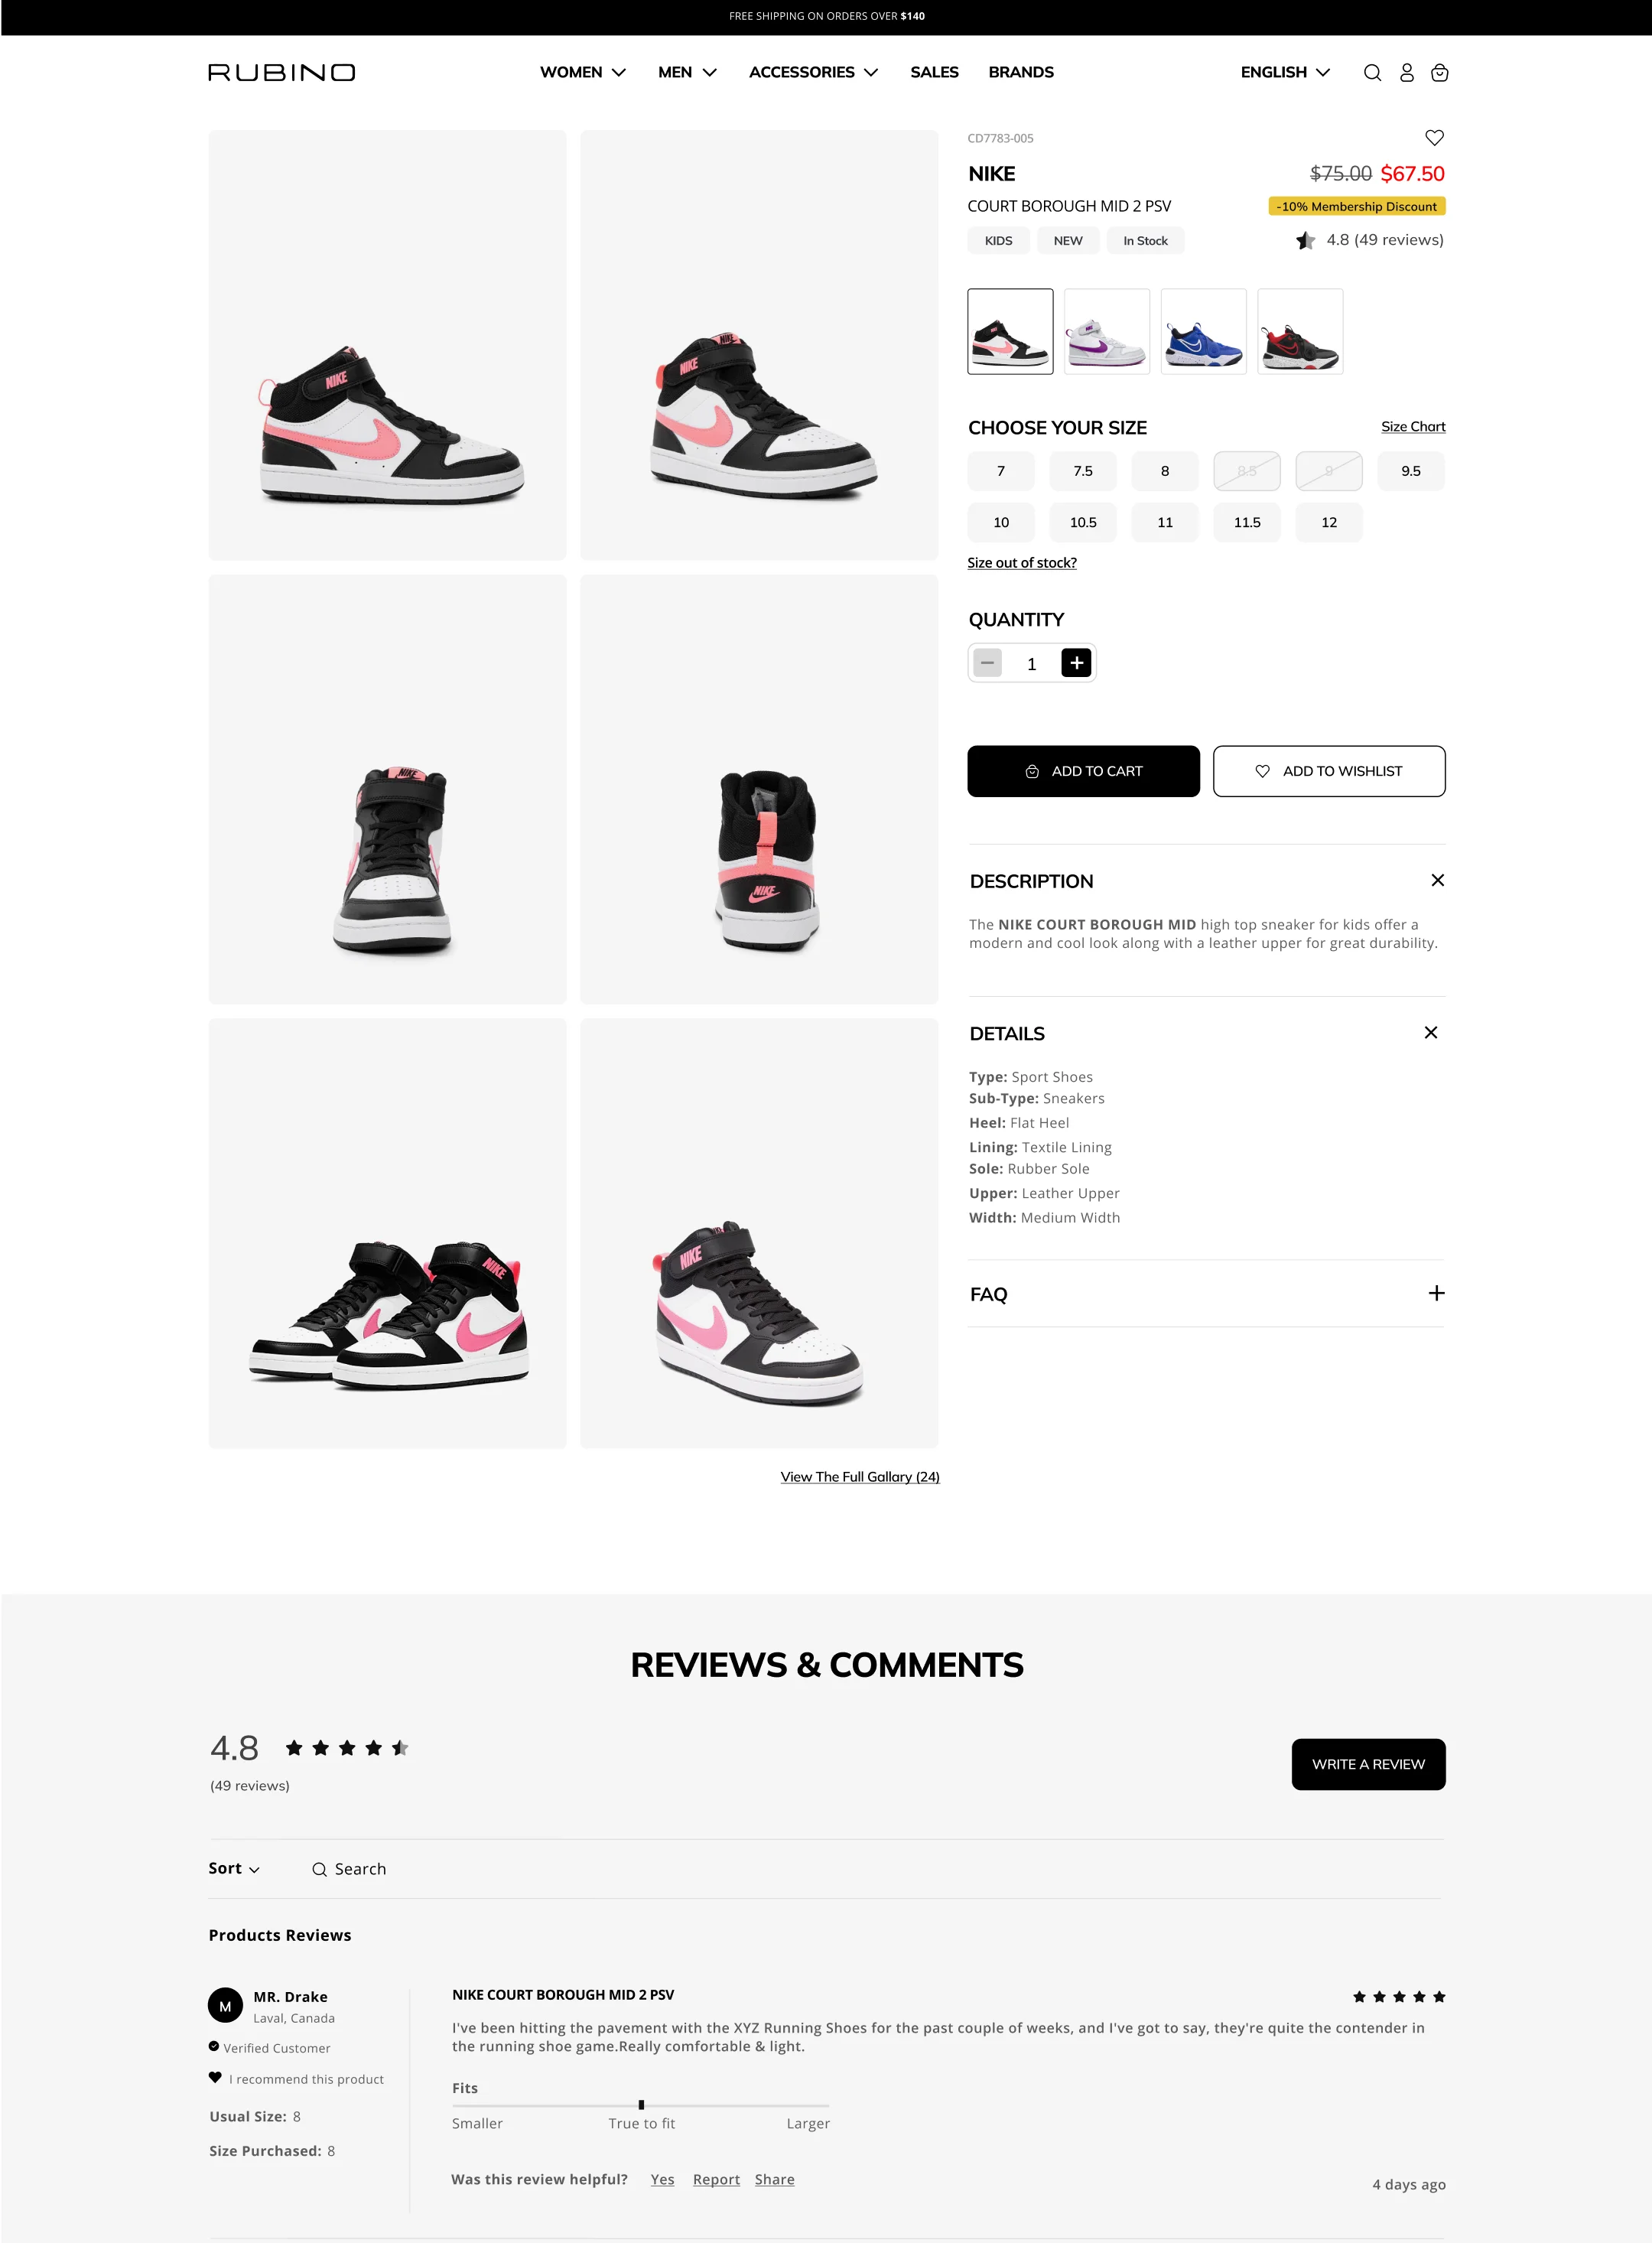This screenshot has width=1652, height=2243.
Task: Select the blue sneaker color variant
Action: click(x=1203, y=331)
